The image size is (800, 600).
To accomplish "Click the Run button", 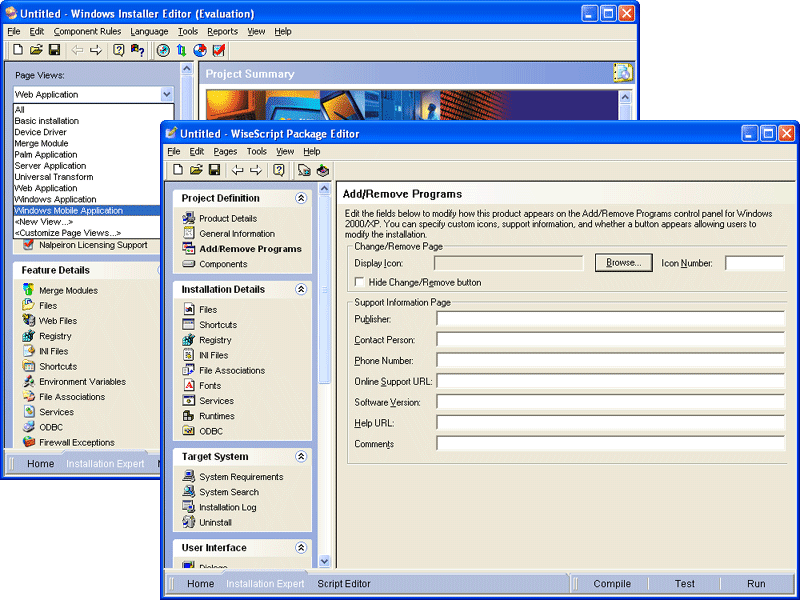I will tap(756, 584).
